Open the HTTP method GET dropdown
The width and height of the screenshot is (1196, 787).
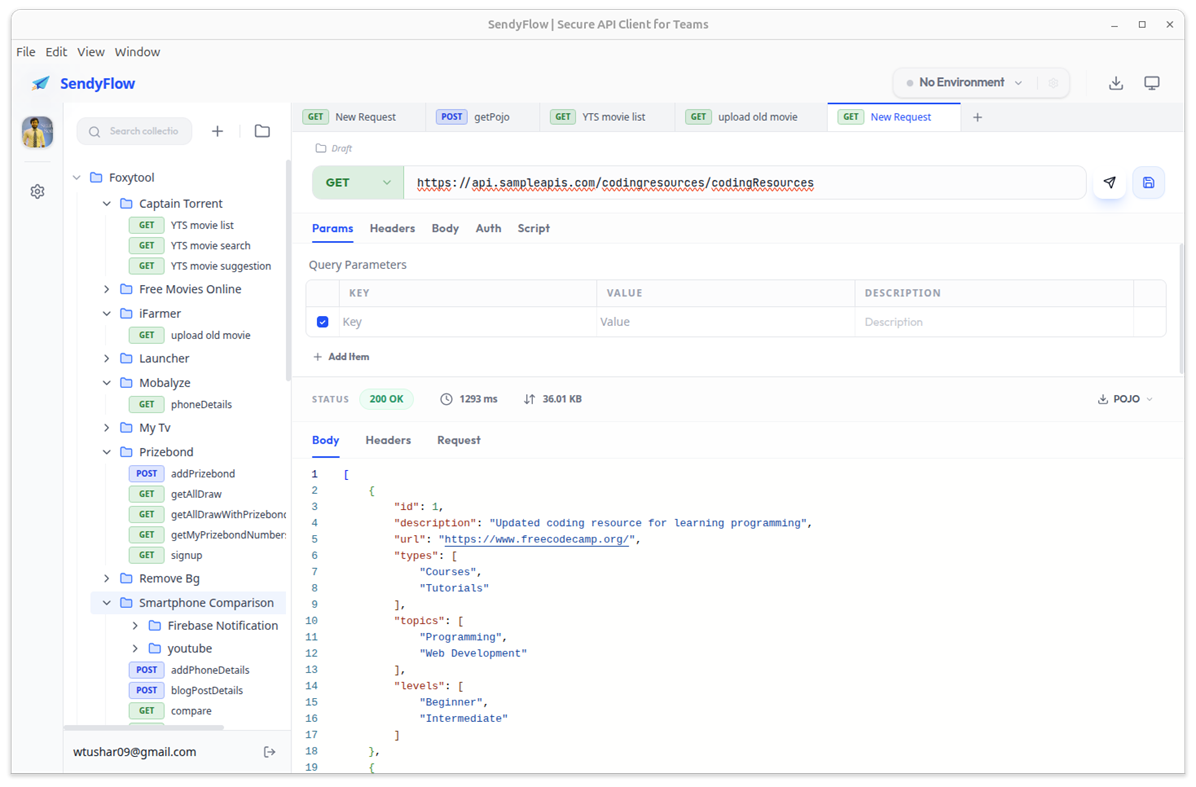[x=358, y=183]
